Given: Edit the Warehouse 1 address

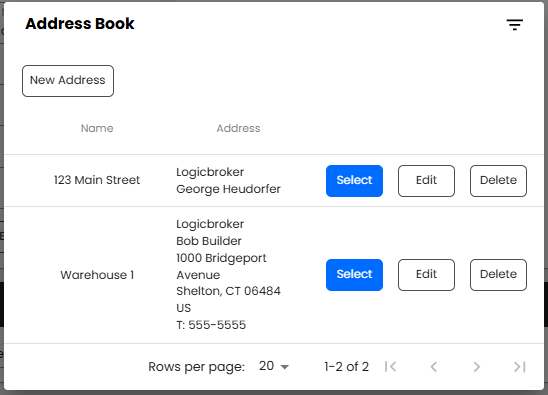Looking at the screenshot, I should click(426, 275).
